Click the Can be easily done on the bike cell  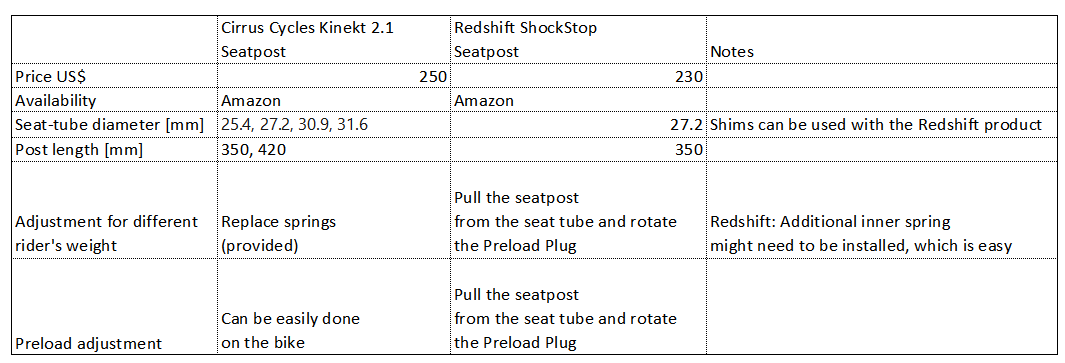point(333,306)
